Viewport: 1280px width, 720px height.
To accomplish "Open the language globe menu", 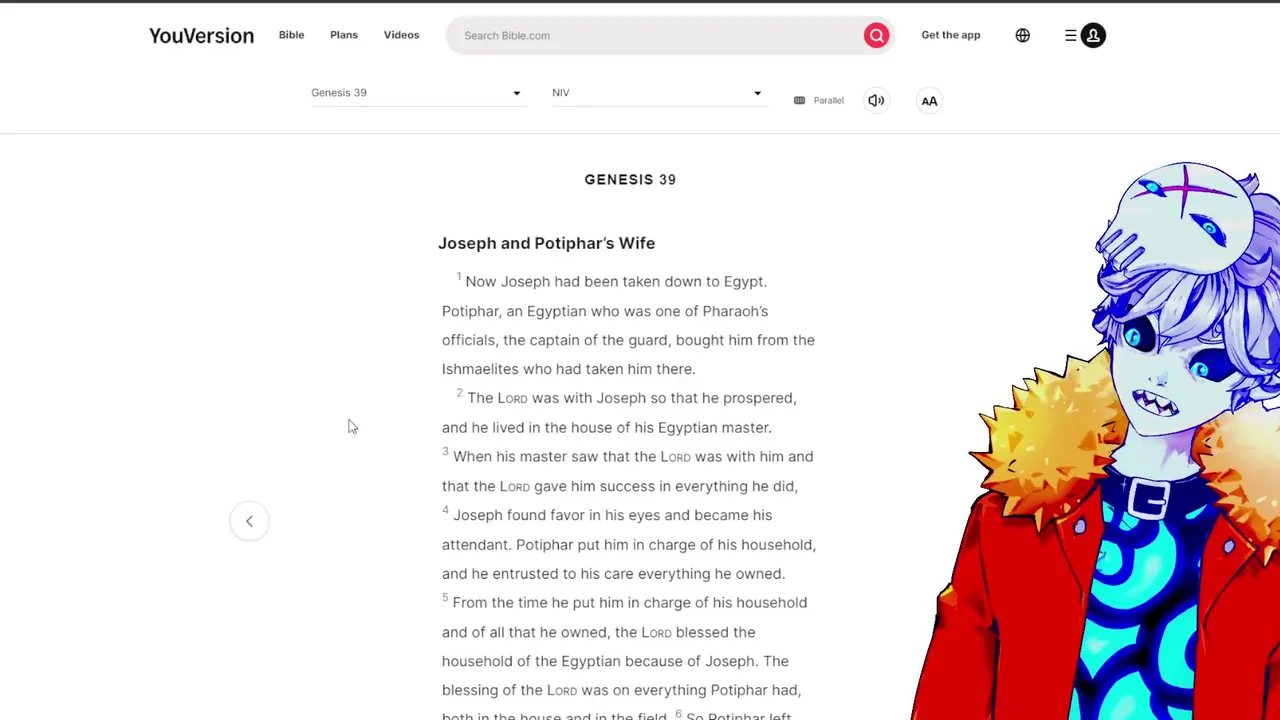I will pyautogui.click(x=1022, y=35).
